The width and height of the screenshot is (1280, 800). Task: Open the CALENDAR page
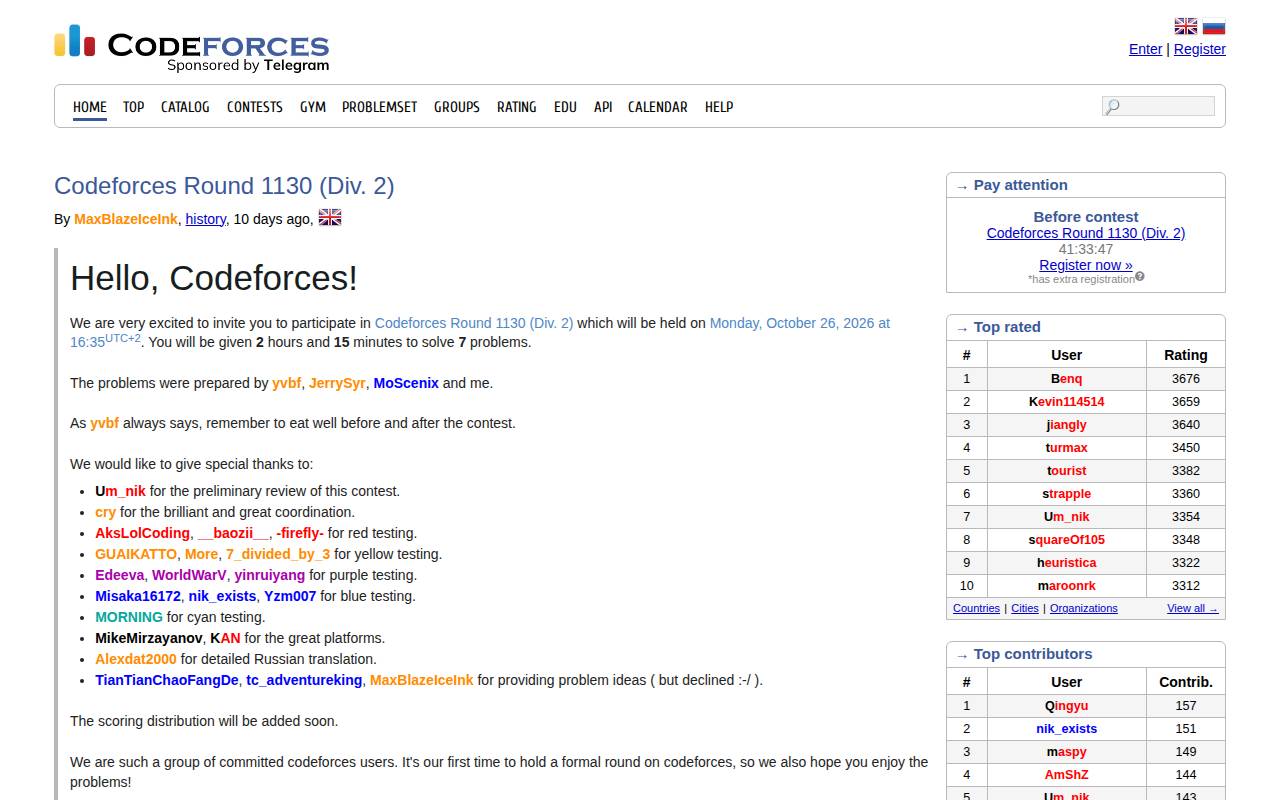[x=658, y=107]
